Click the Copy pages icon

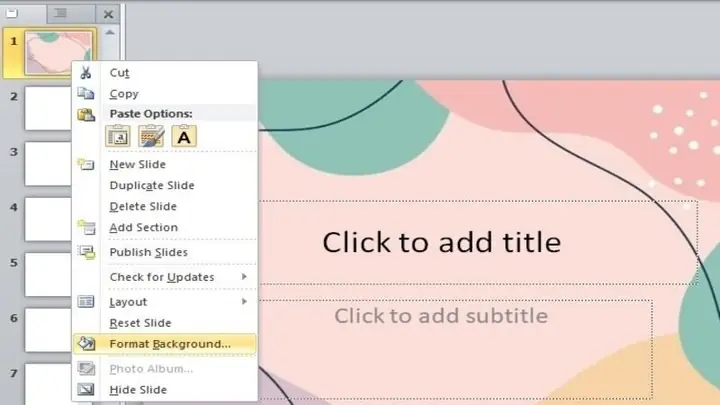[x=86, y=94]
